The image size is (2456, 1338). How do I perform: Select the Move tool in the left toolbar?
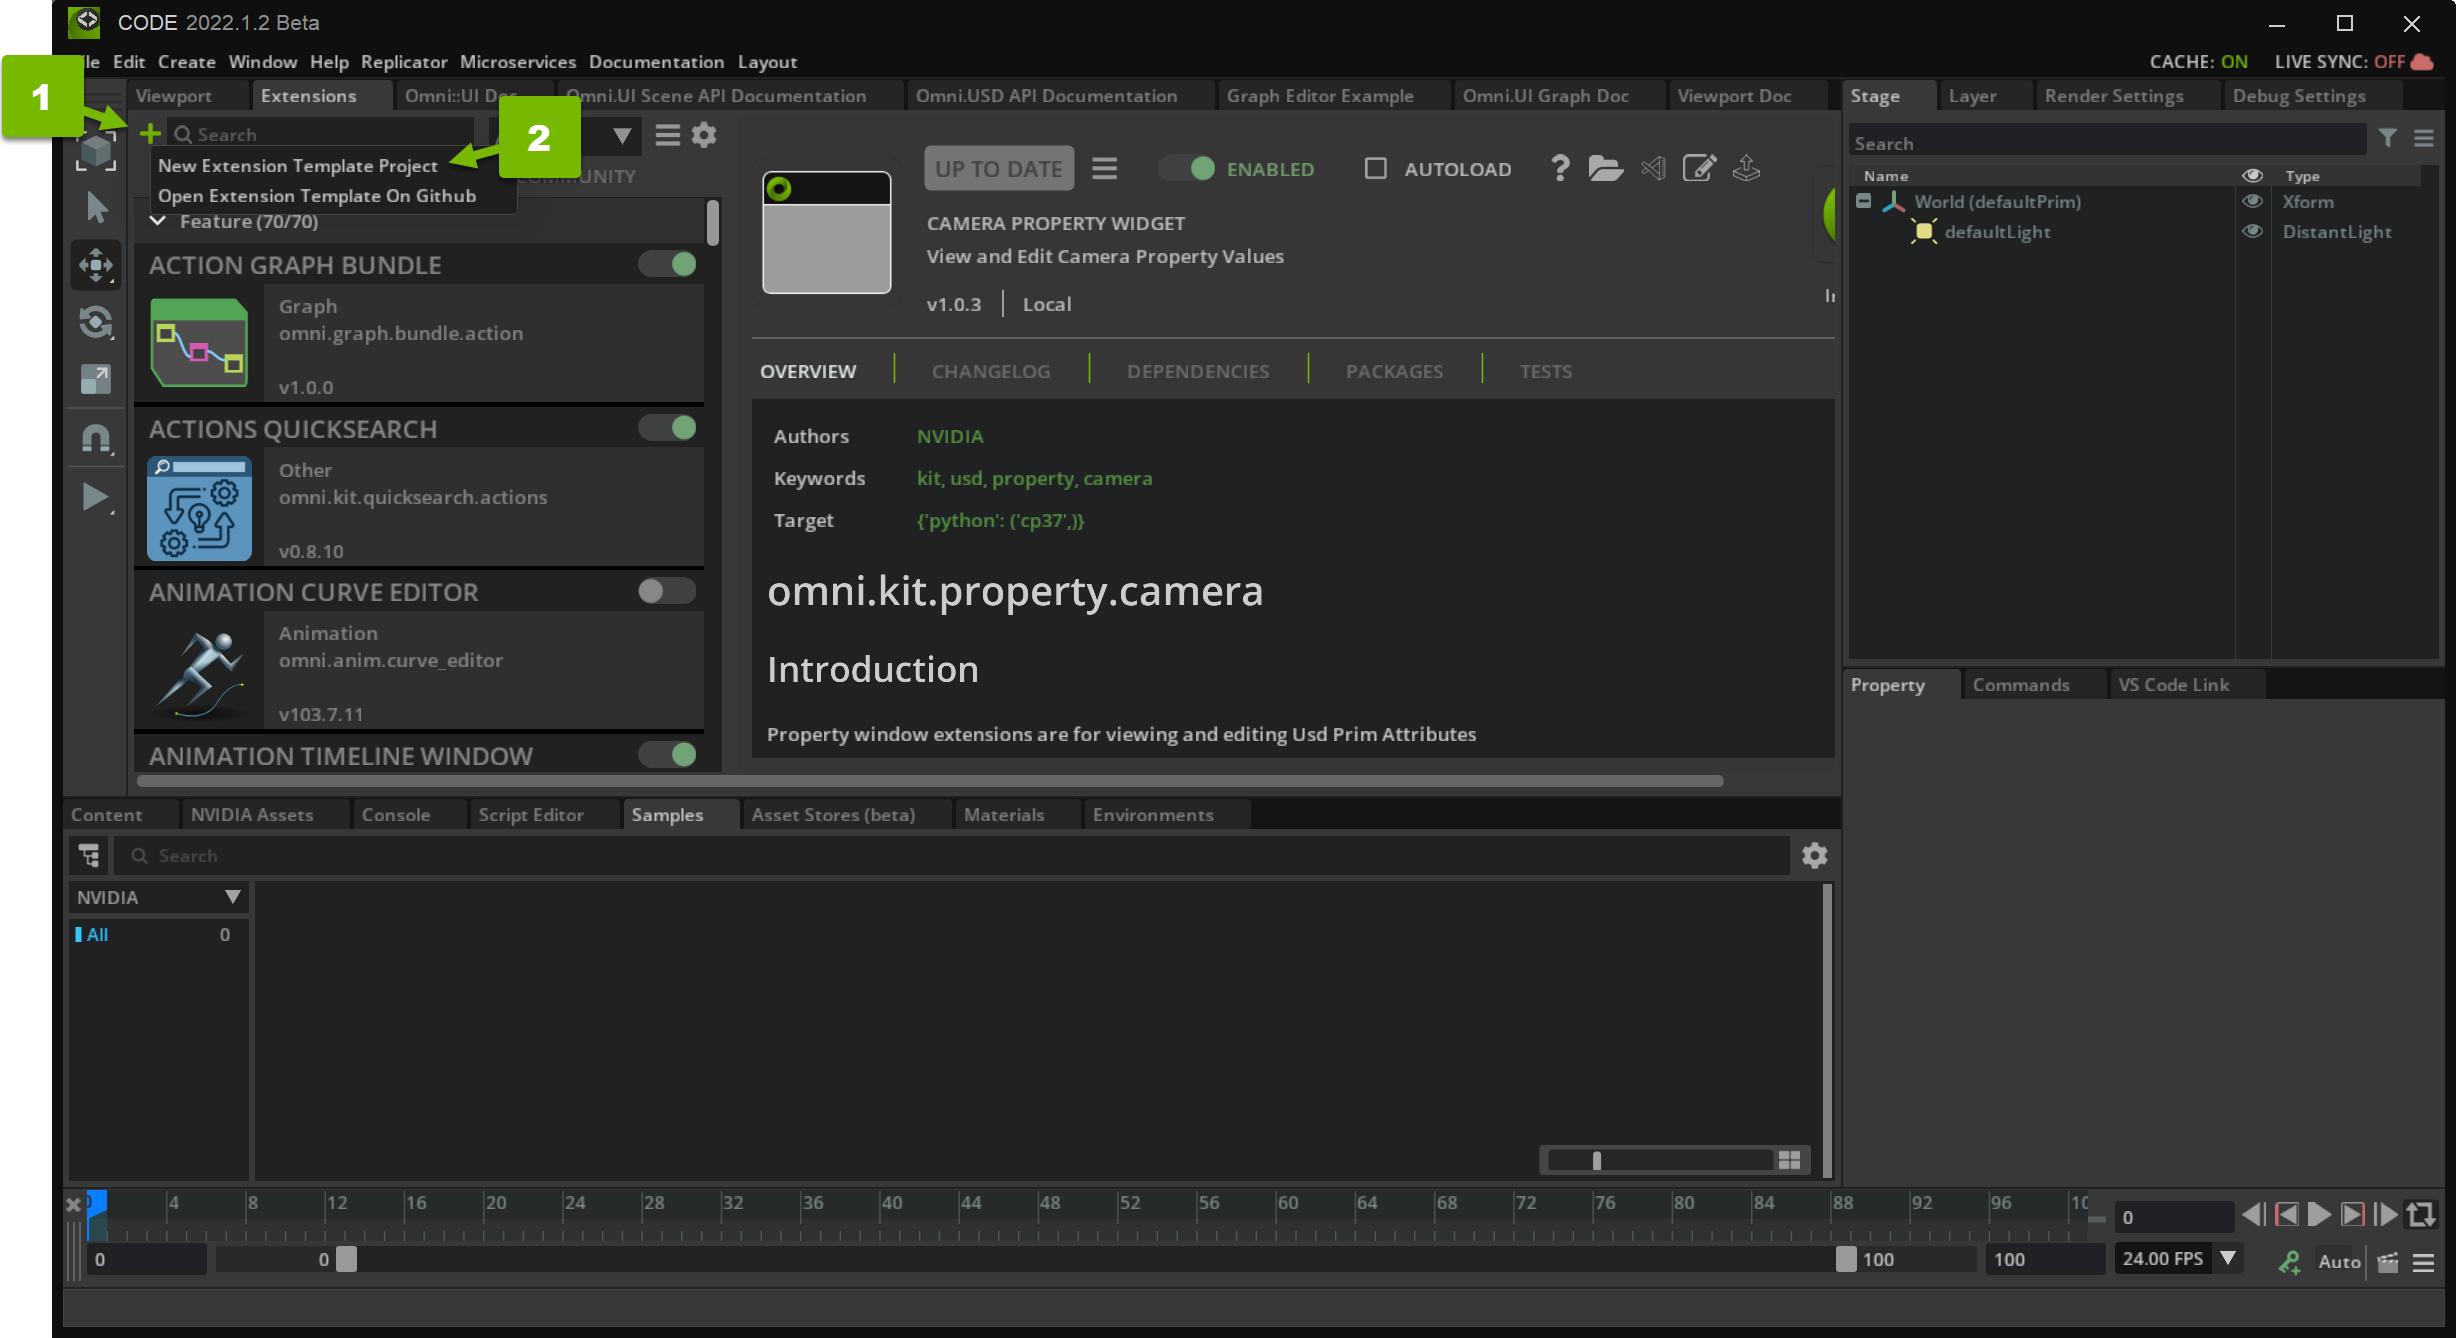(x=96, y=265)
